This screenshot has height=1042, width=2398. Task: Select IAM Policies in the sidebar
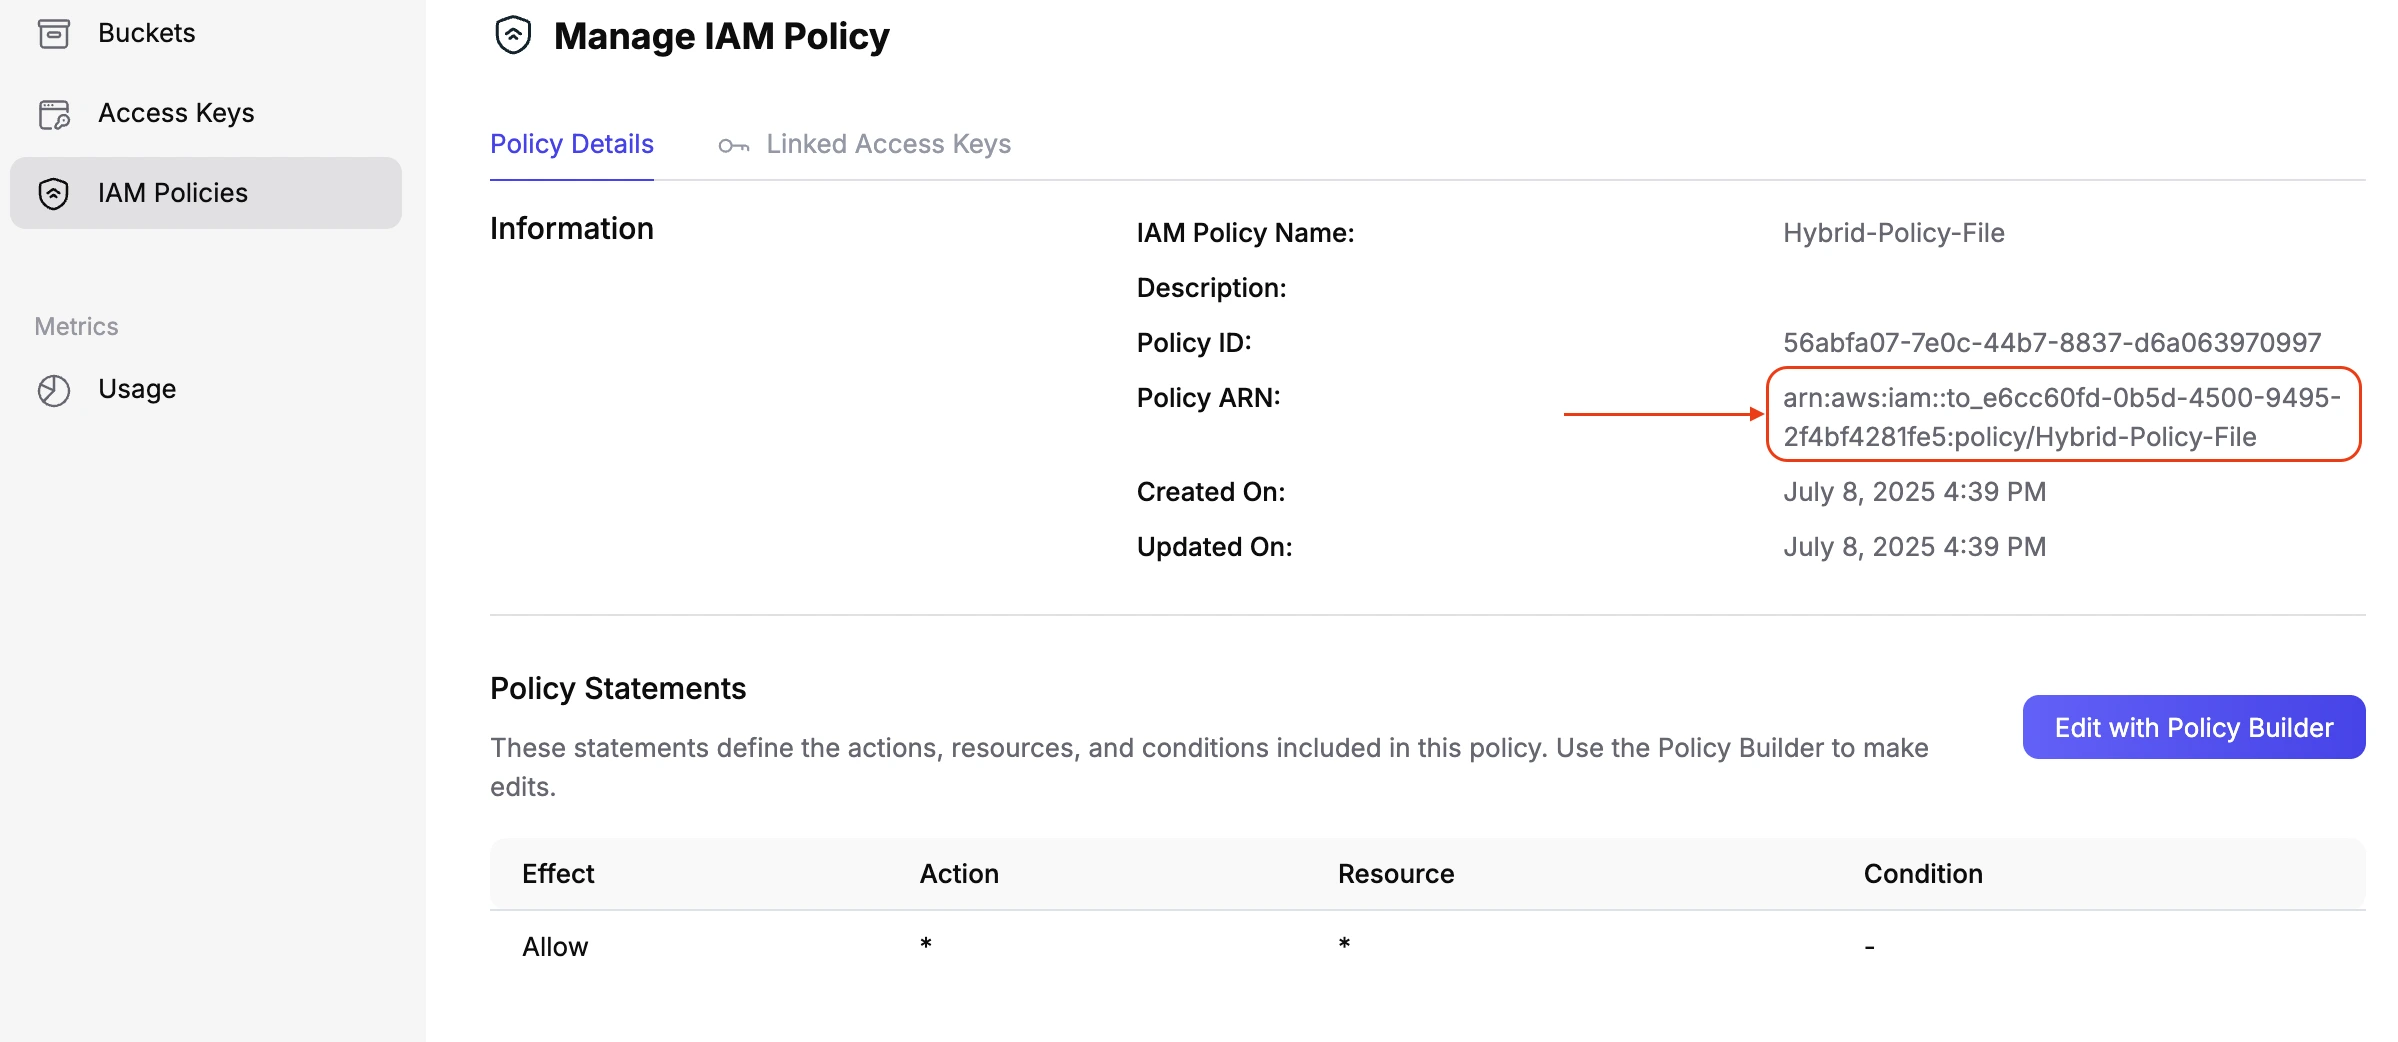[172, 193]
